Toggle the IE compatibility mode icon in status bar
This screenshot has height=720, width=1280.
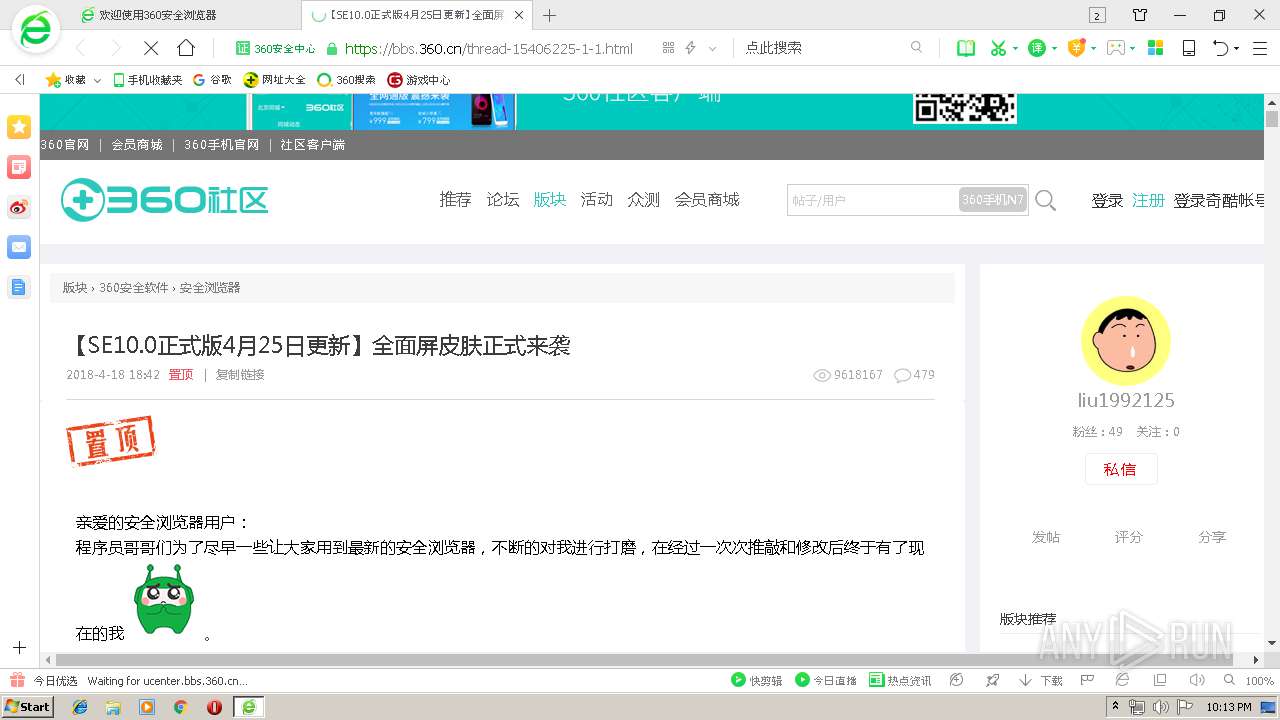point(1122,680)
